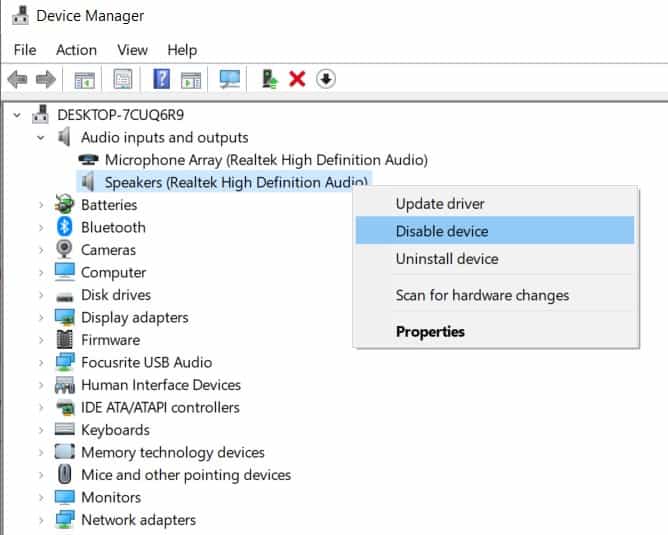The image size is (668, 535).
Task: Click the Mice and pointing devices icon
Action: click(65, 474)
